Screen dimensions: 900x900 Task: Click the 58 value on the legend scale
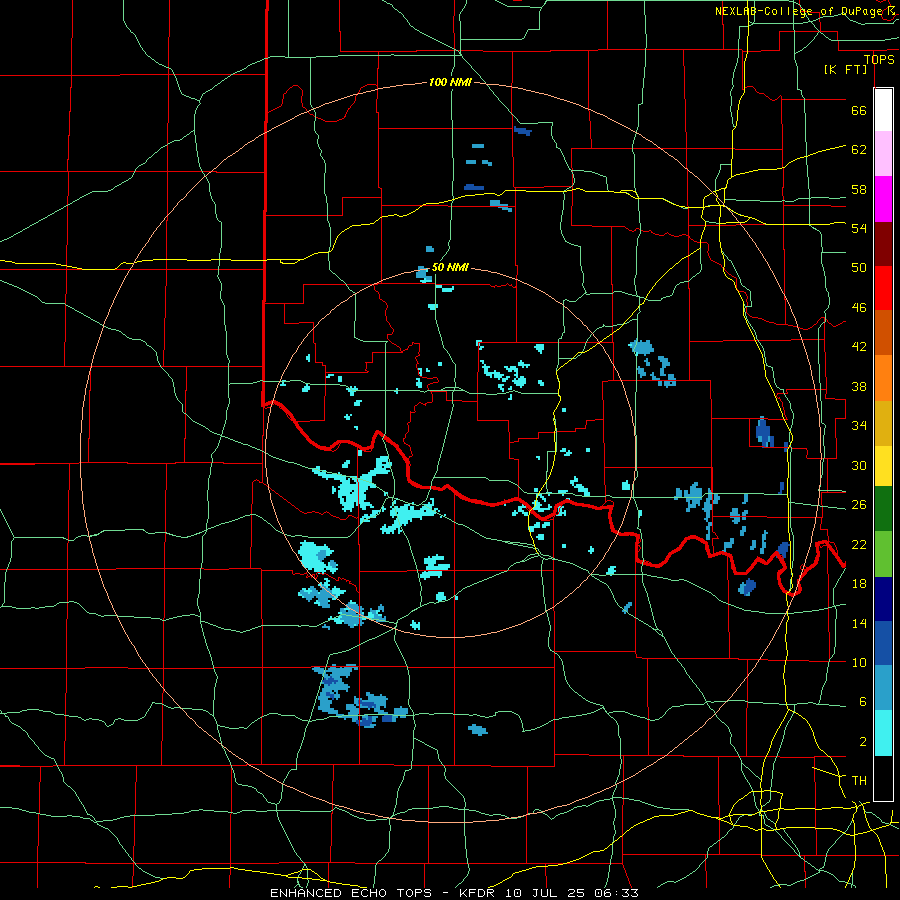pos(859,189)
